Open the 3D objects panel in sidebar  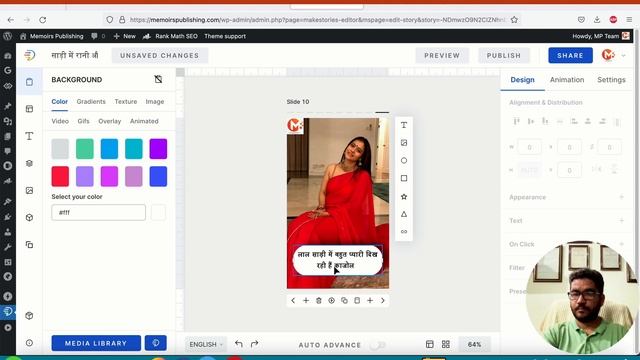(29, 218)
